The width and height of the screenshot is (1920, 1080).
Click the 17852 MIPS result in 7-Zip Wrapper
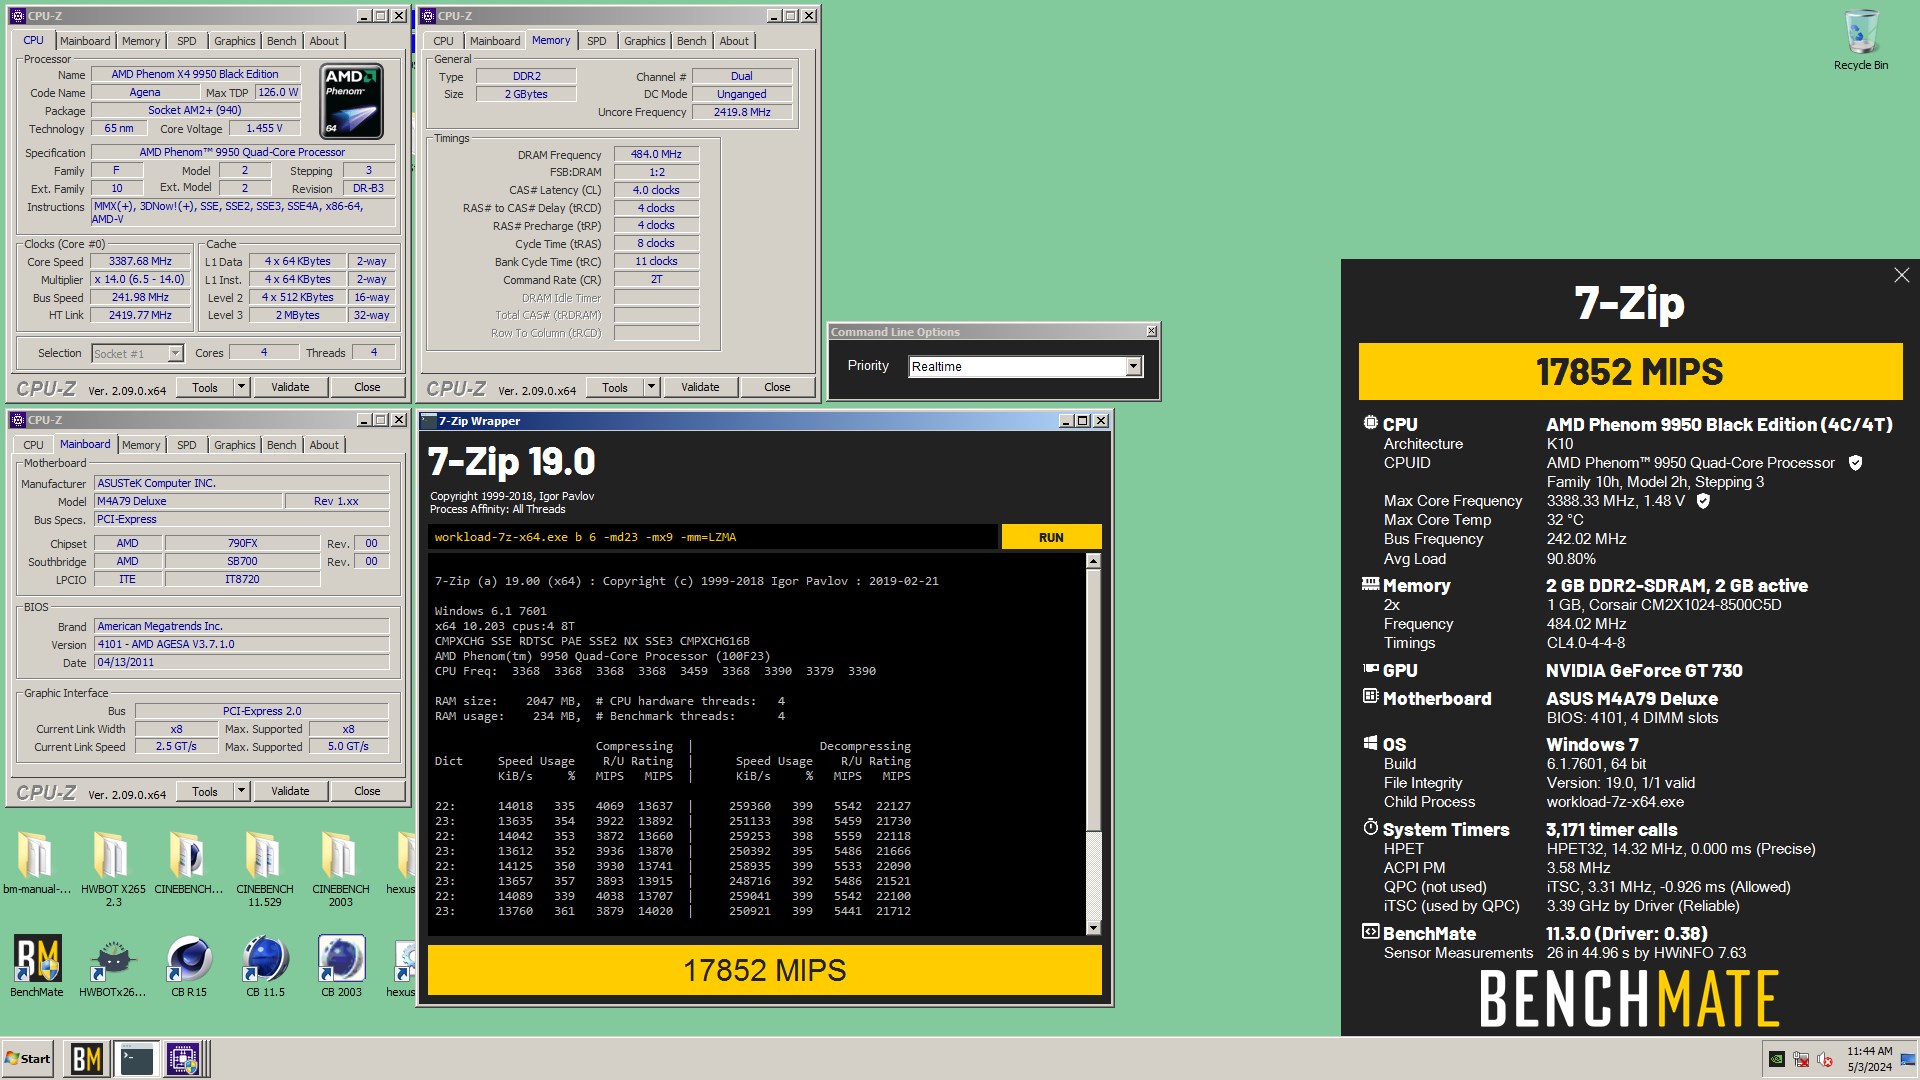pos(765,970)
